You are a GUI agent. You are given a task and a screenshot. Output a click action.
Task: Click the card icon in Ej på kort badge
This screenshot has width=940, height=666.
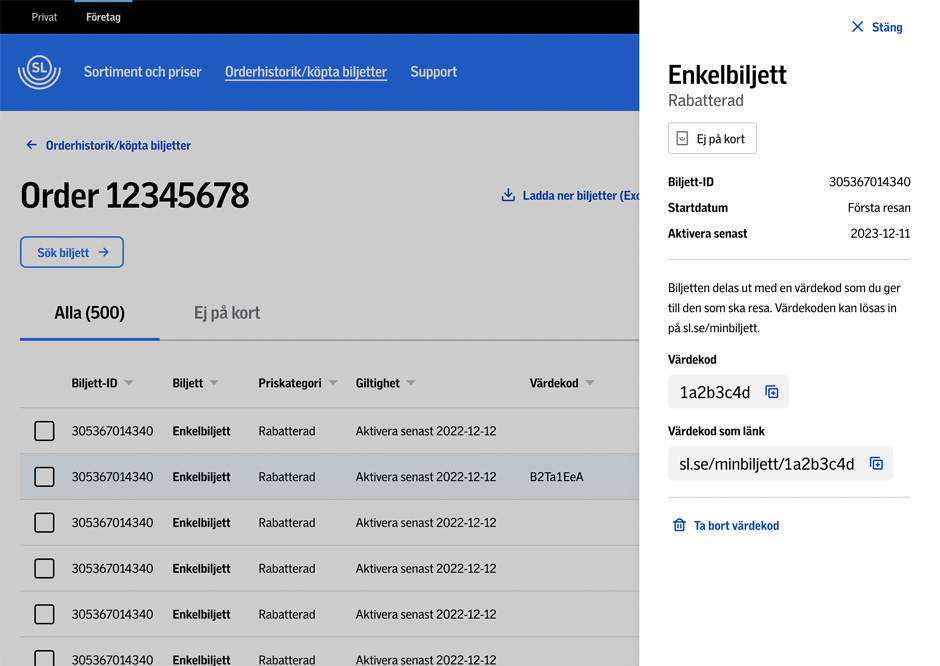(682, 138)
